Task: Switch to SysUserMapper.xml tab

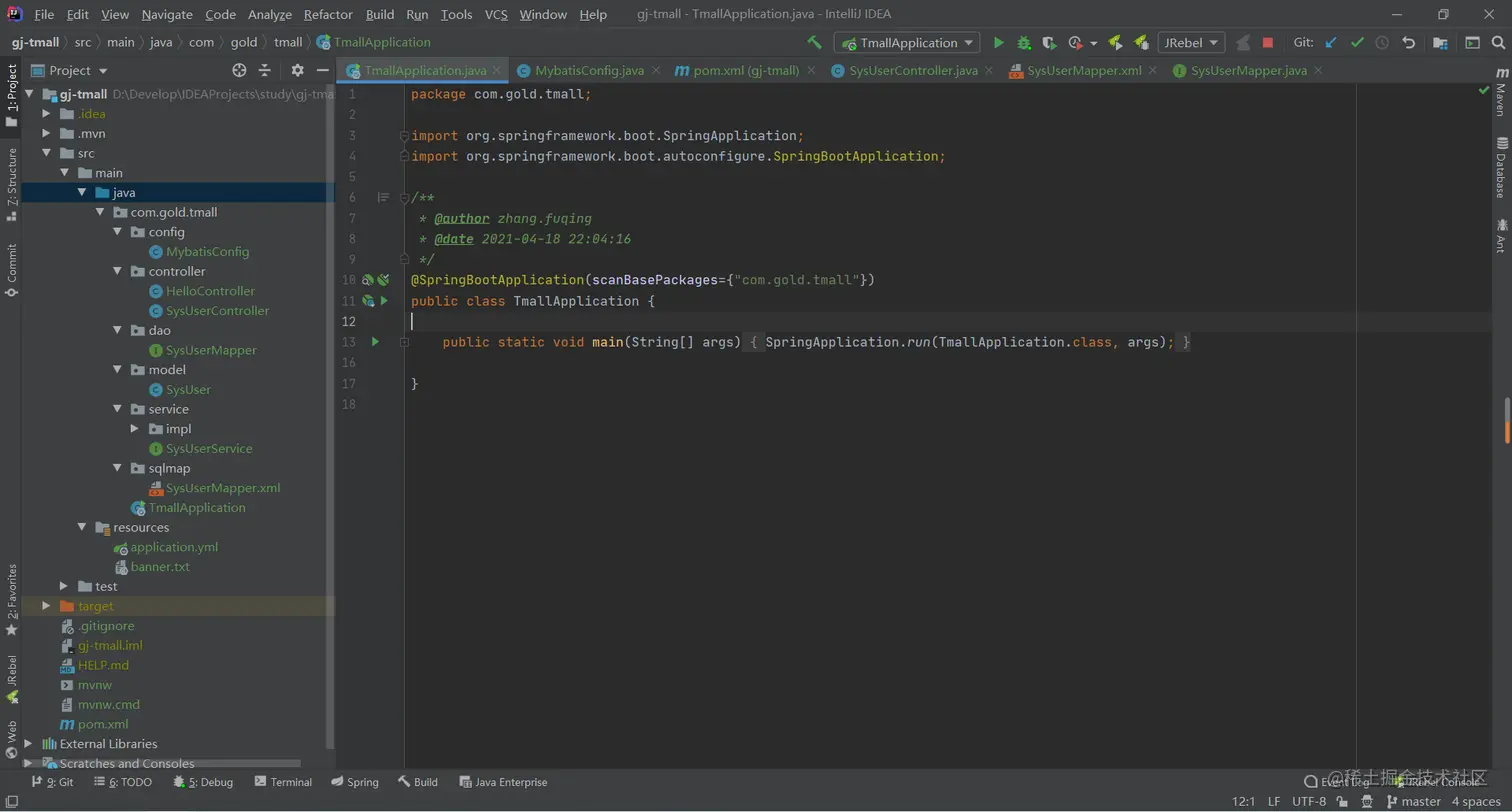Action: click(1084, 70)
